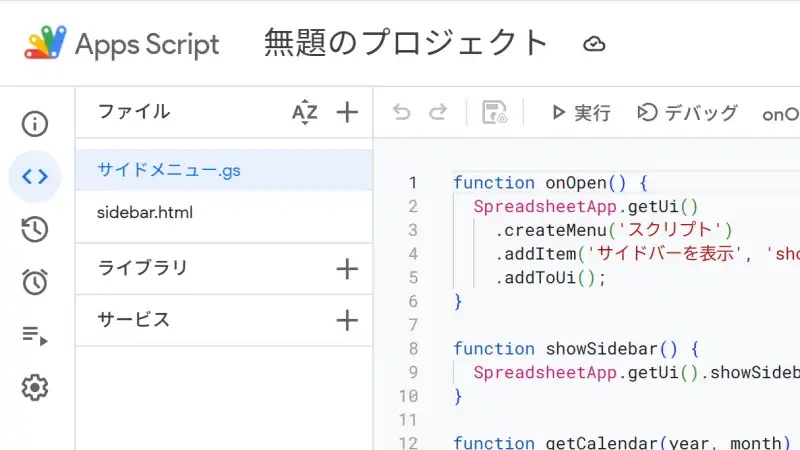Place cursor on function onOpen() line
800x450 pixels.
tap(551, 183)
